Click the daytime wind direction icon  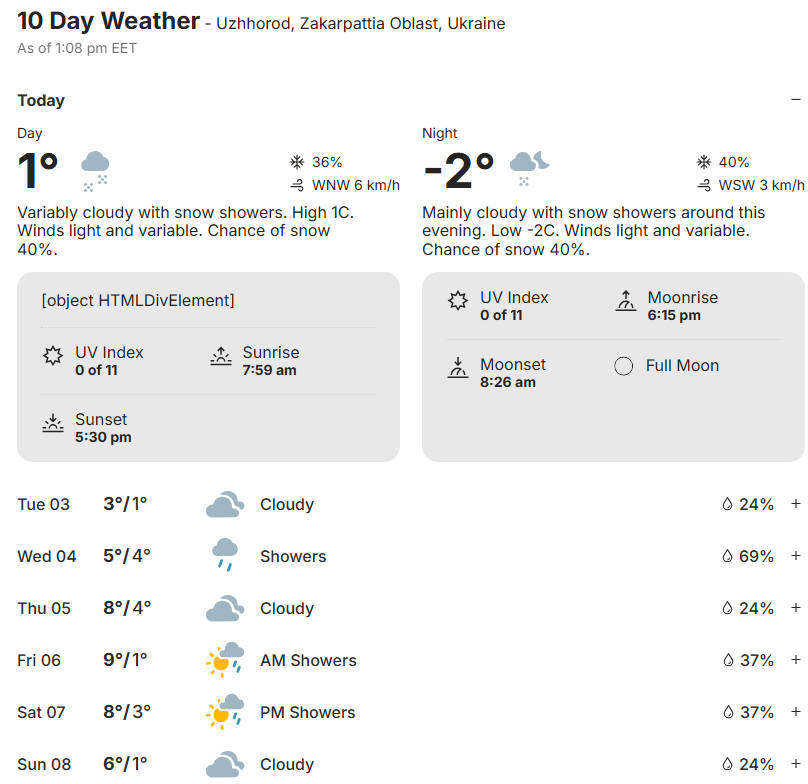(297, 185)
